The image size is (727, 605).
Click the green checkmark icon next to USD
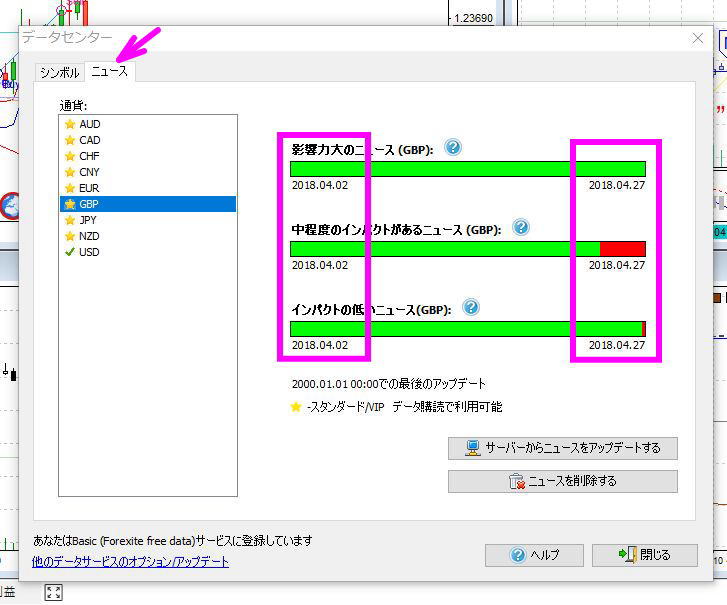tap(70, 252)
